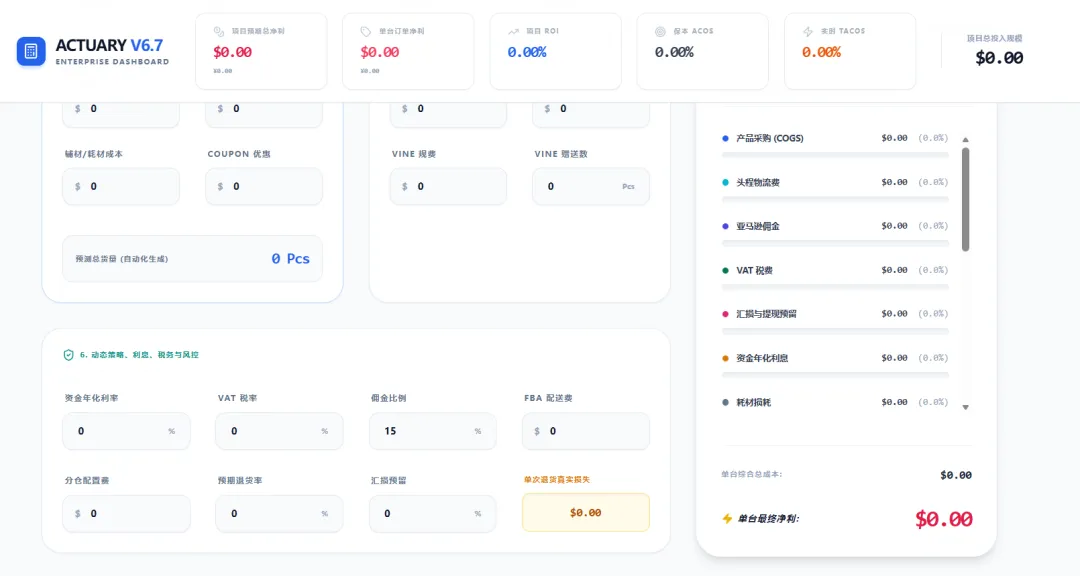1080x576 pixels.
Task: Click the cost breakdown list scrollbar thumb
Action: pyautogui.click(x=966, y=200)
